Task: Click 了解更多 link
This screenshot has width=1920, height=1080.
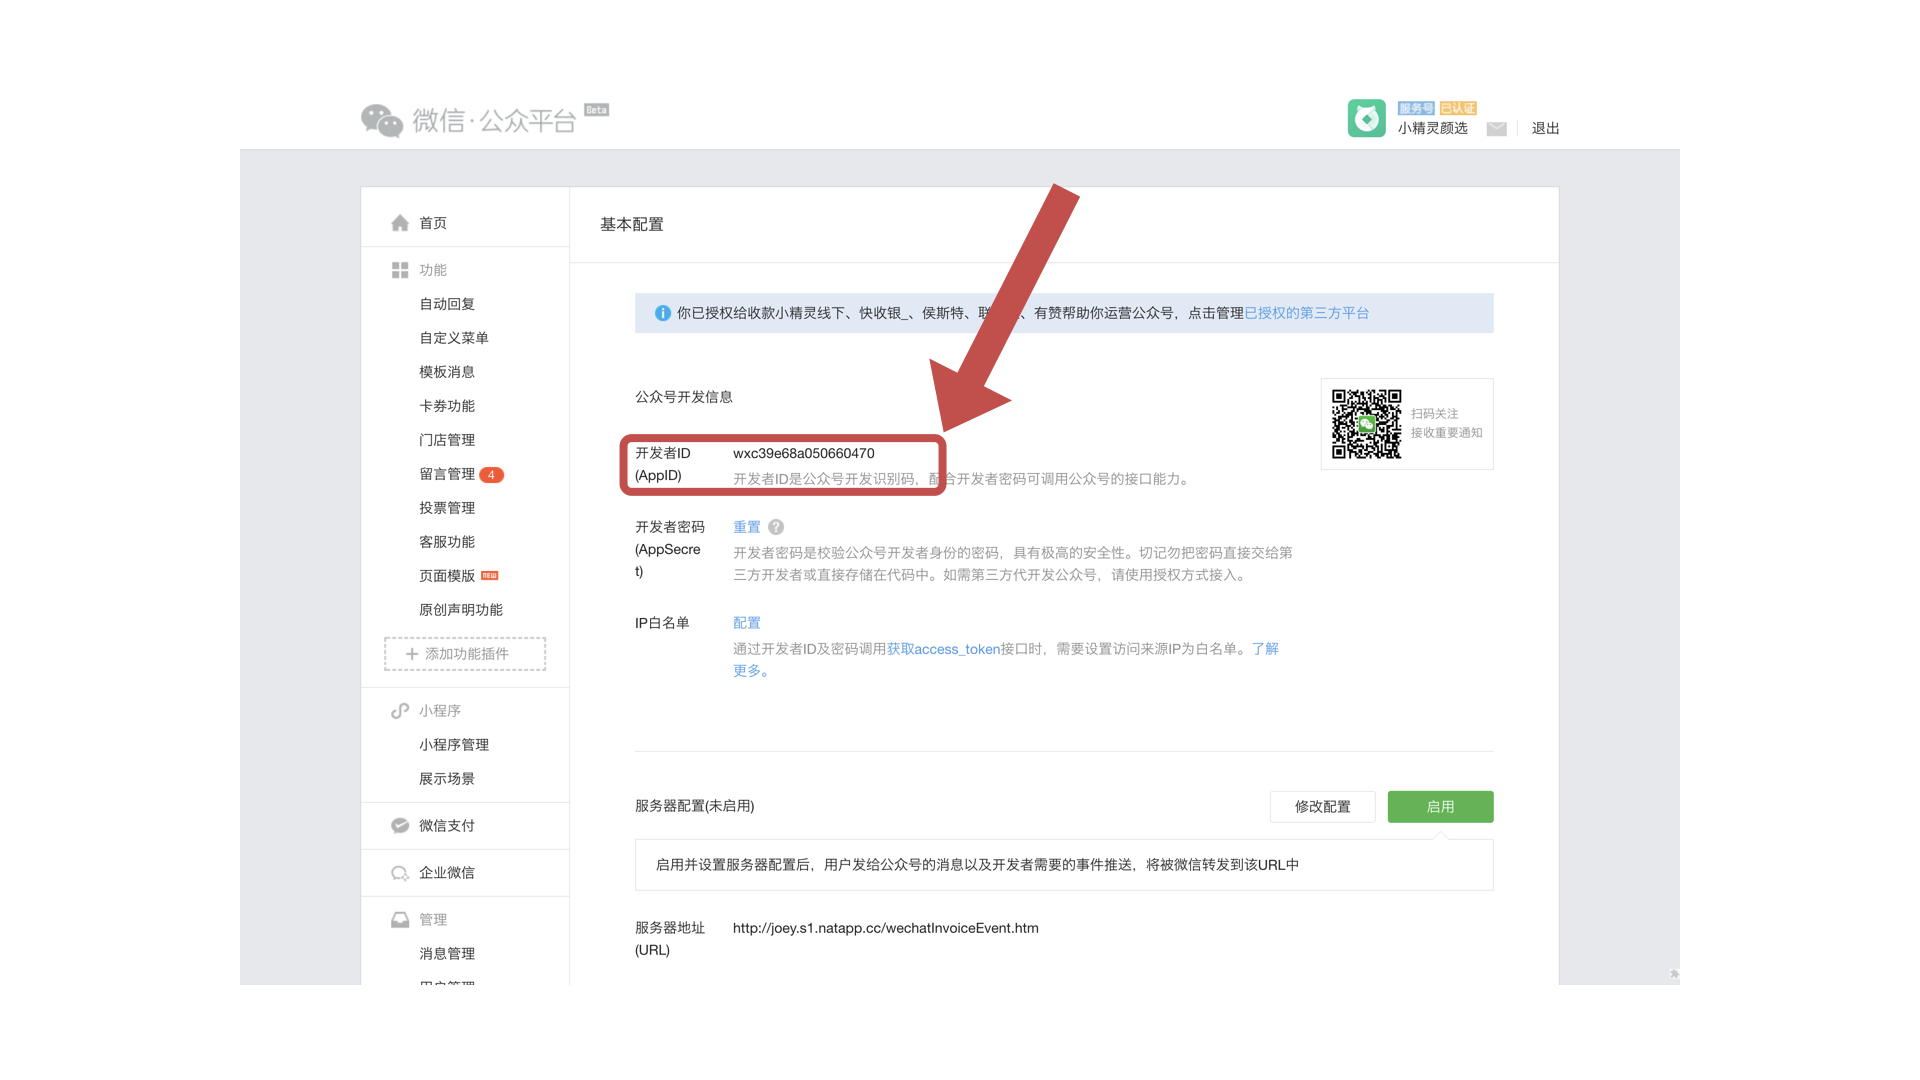Action: [x=1265, y=649]
